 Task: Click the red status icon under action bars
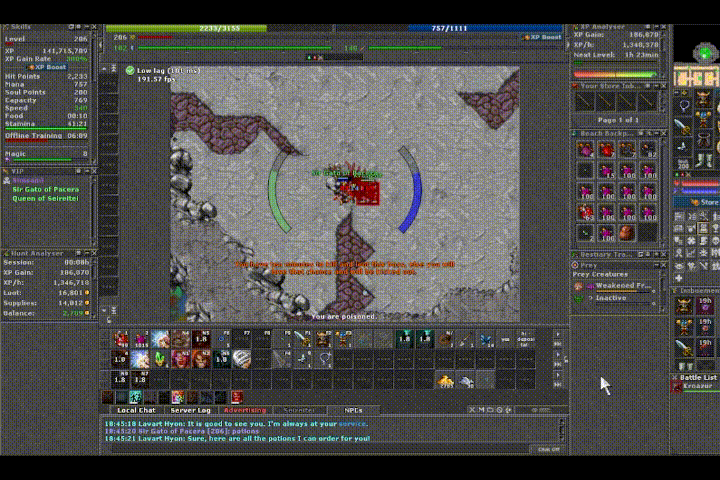pyautogui.click(x=236, y=397)
